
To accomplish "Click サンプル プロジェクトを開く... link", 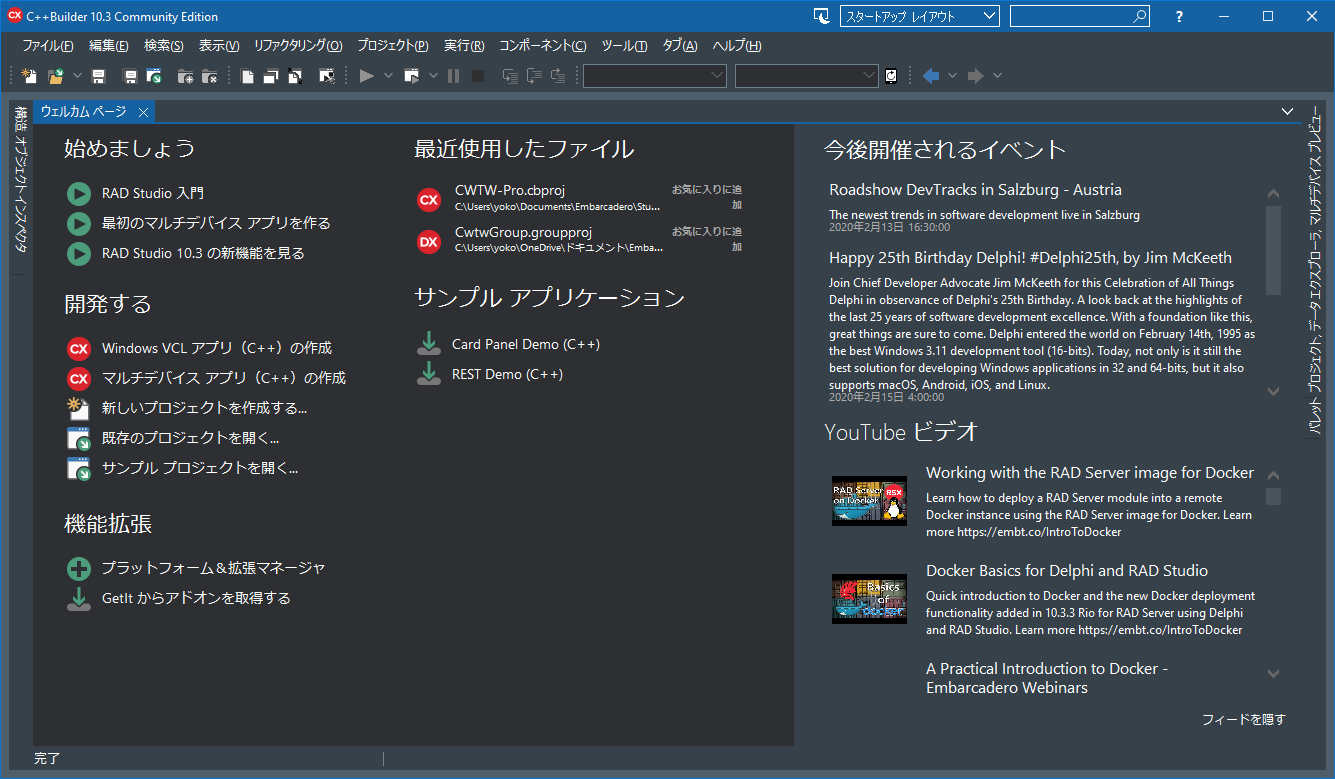I will click(x=200, y=468).
